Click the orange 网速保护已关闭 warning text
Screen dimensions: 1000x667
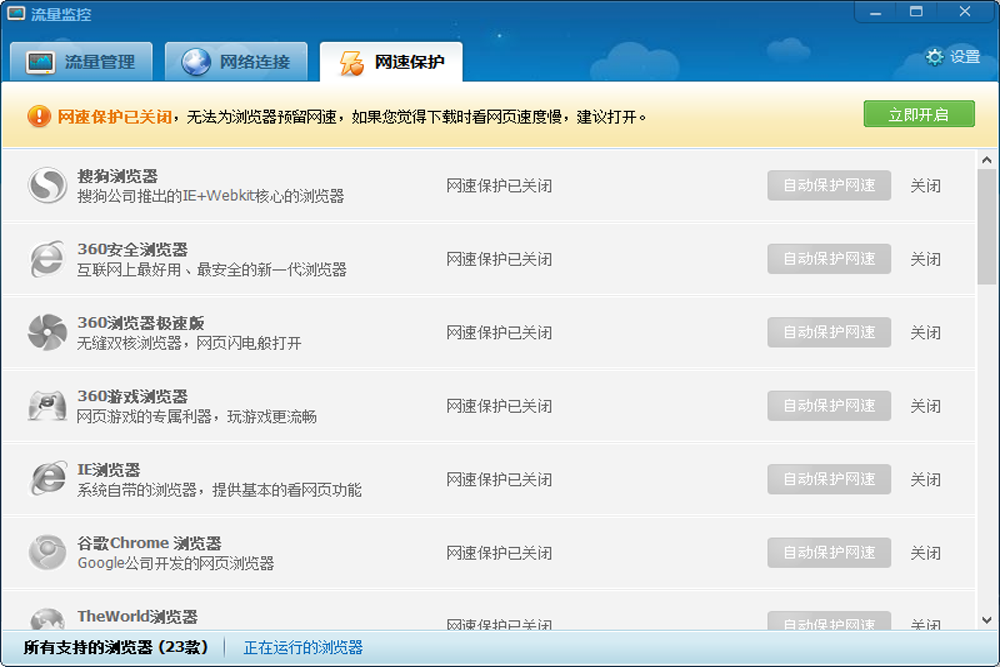[x=115, y=117]
